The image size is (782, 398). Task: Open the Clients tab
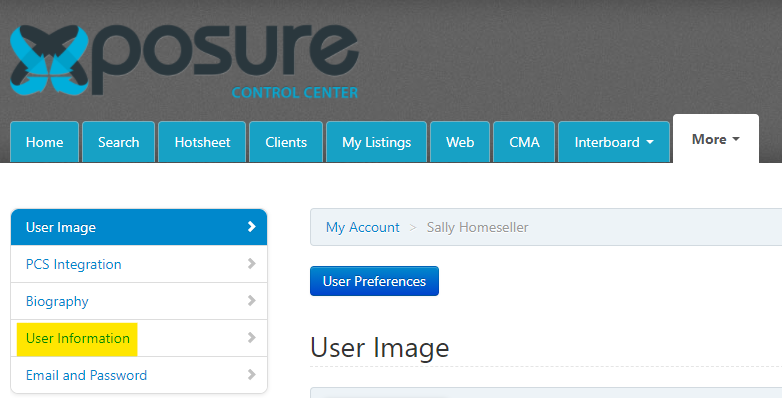coord(286,142)
